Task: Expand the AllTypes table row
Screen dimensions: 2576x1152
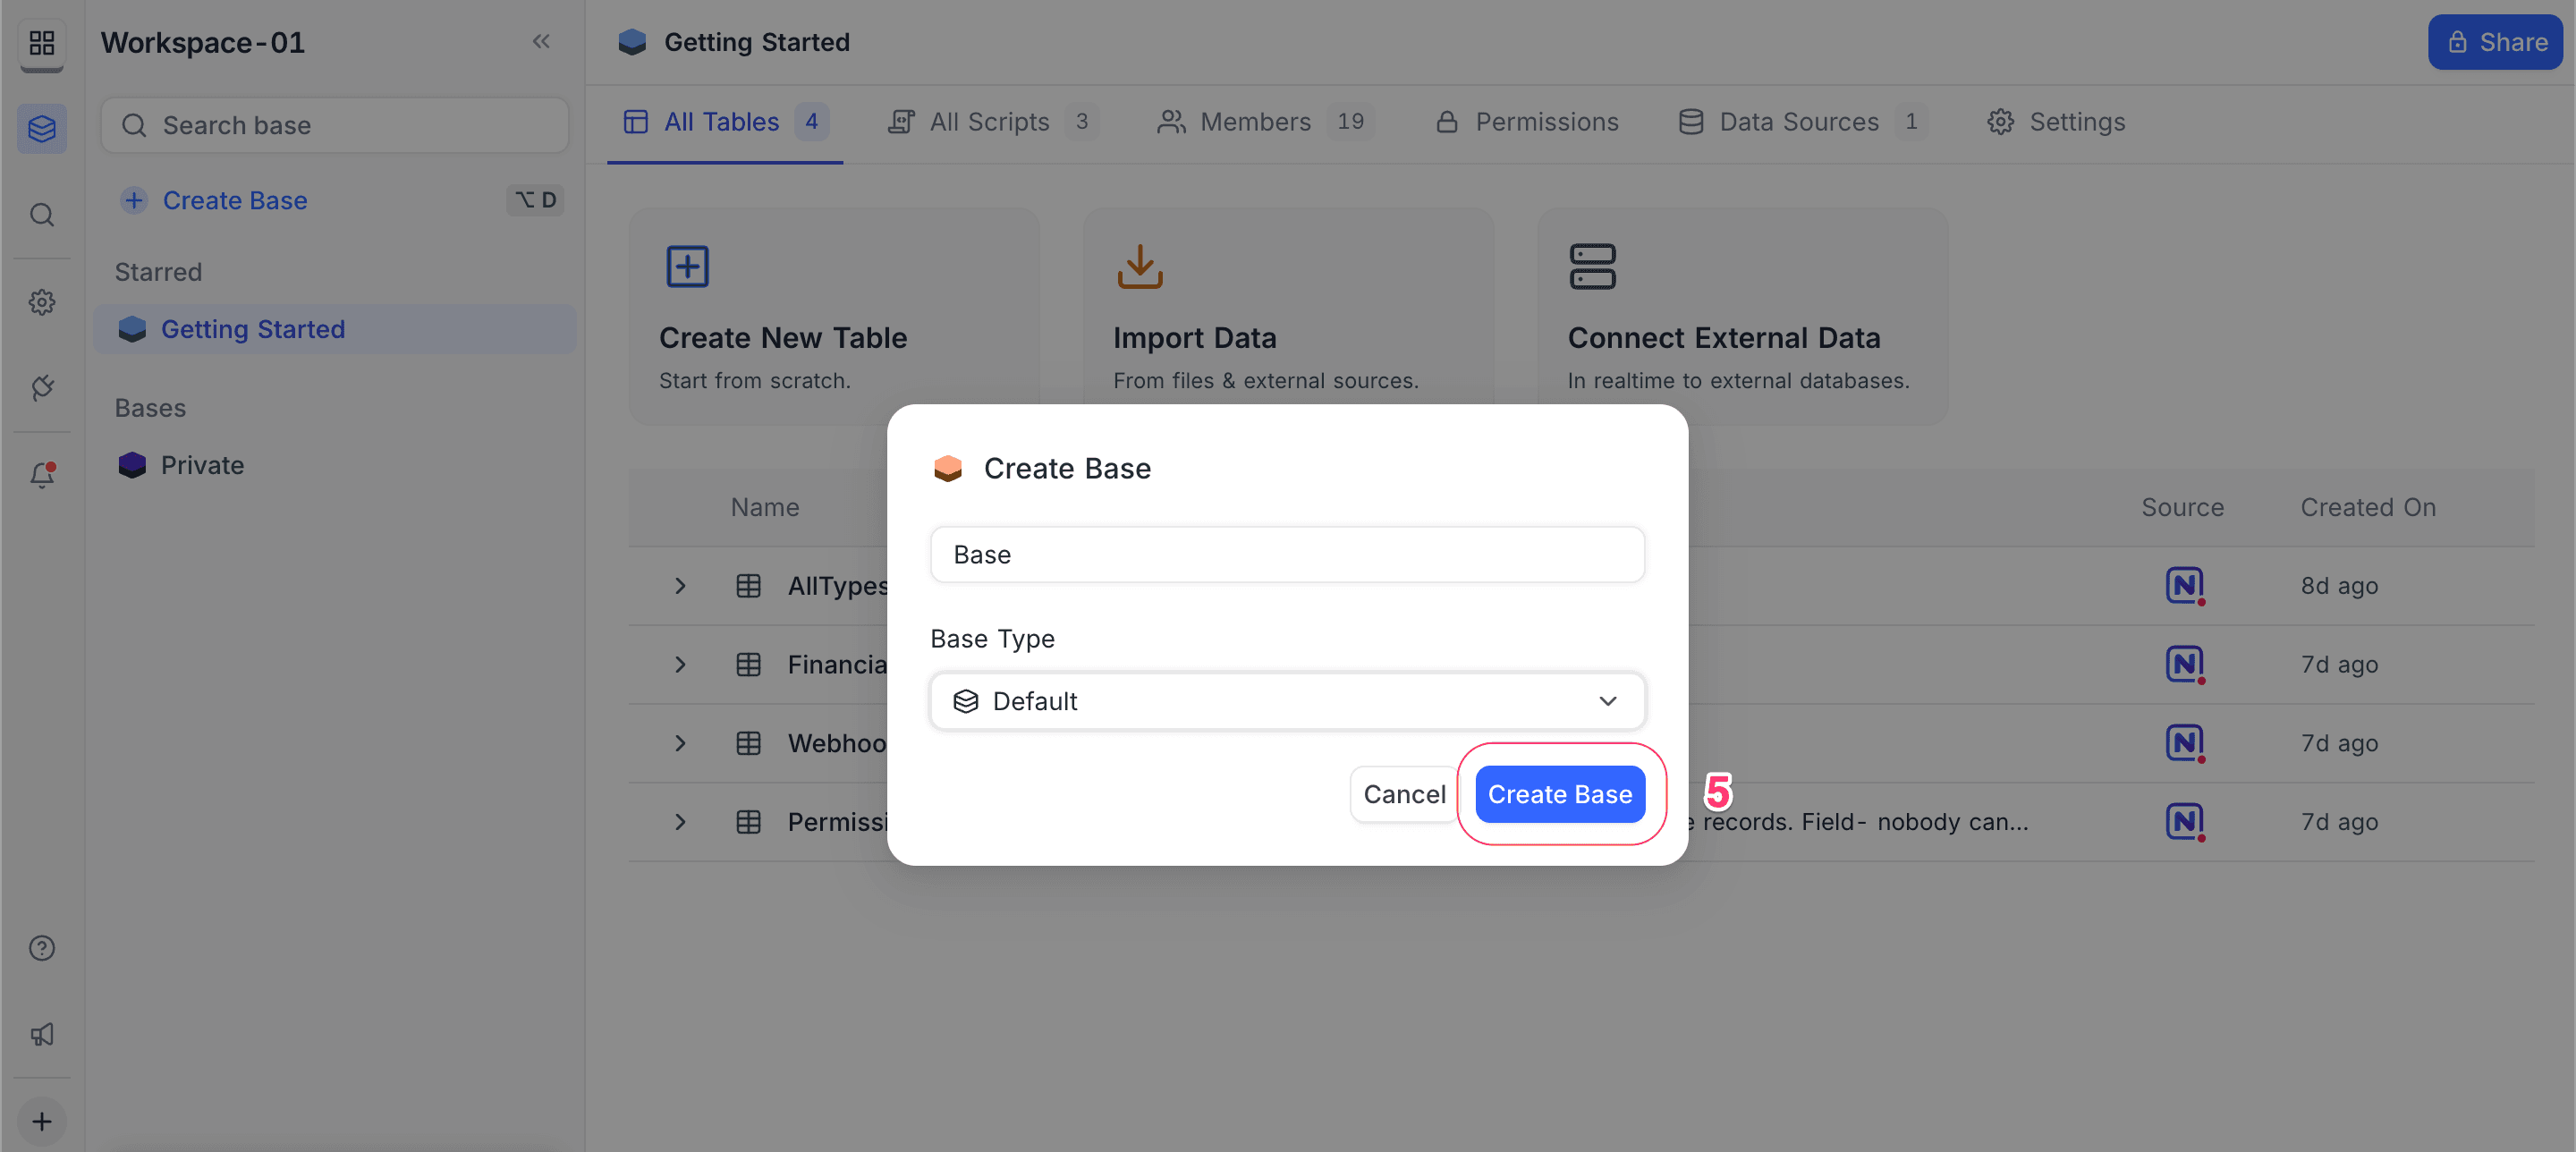Action: (x=680, y=586)
